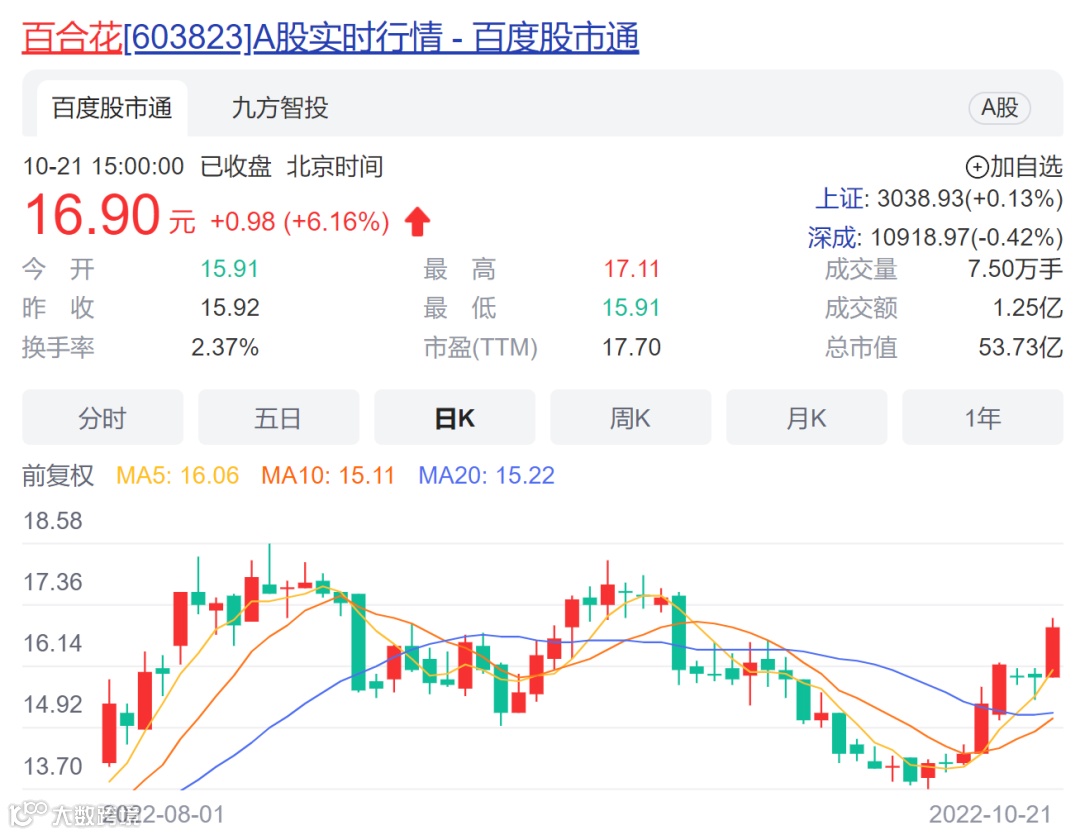Click the 17.36 price axis label
The width and height of the screenshot is (1080, 835).
click(x=53, y=582)
